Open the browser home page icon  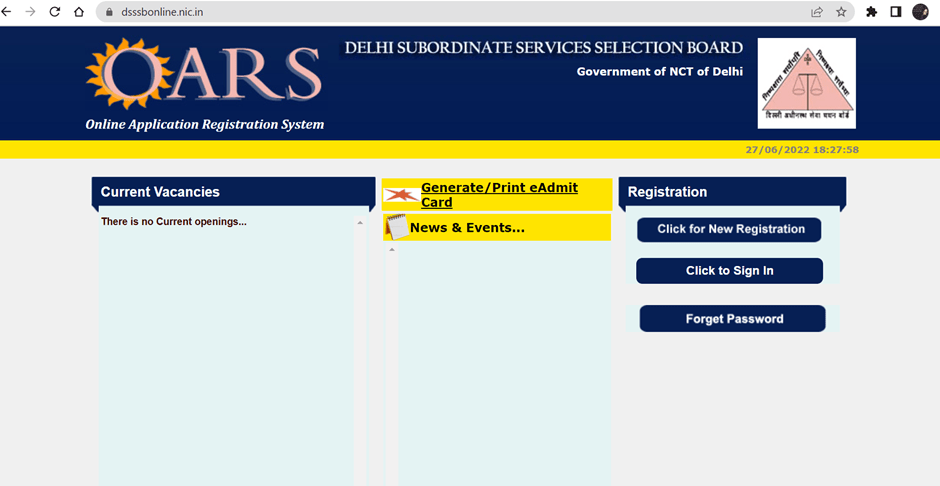79,12
